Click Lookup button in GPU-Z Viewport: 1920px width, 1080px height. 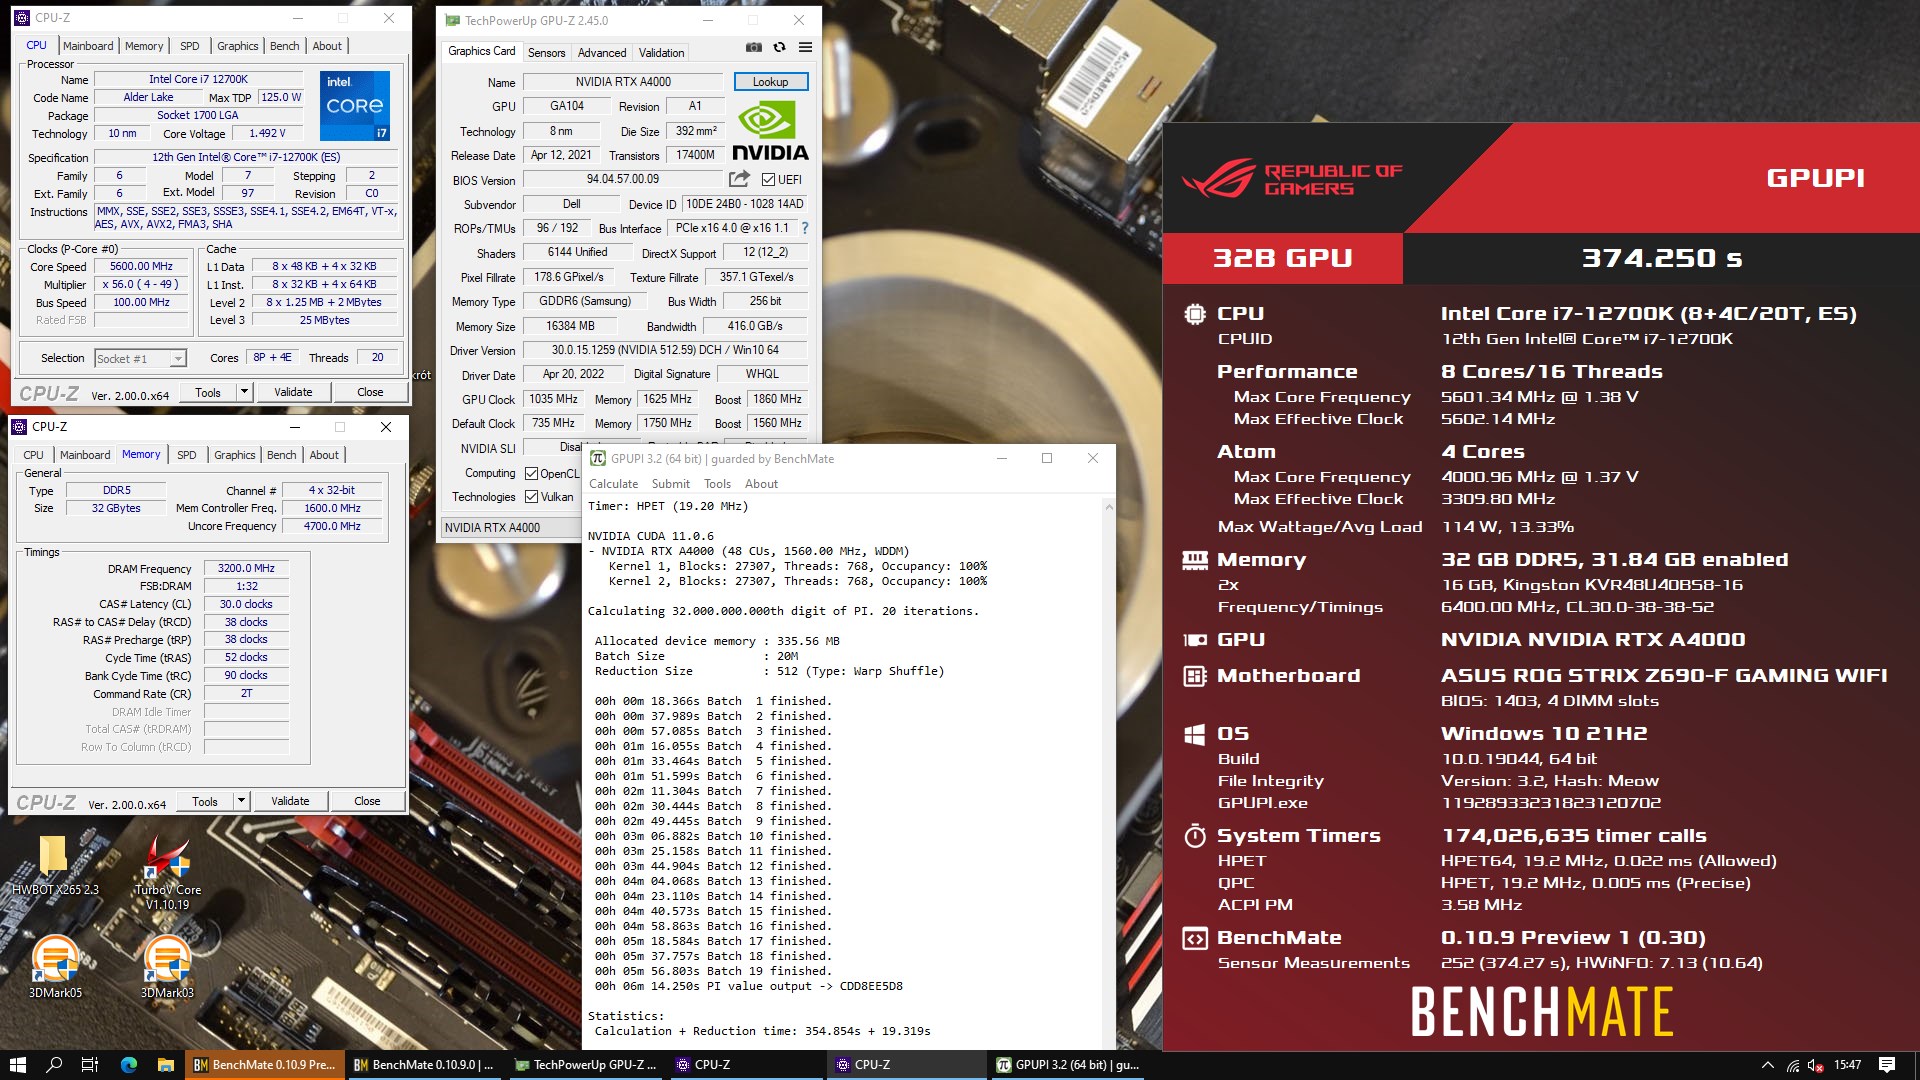pos(771,82)
